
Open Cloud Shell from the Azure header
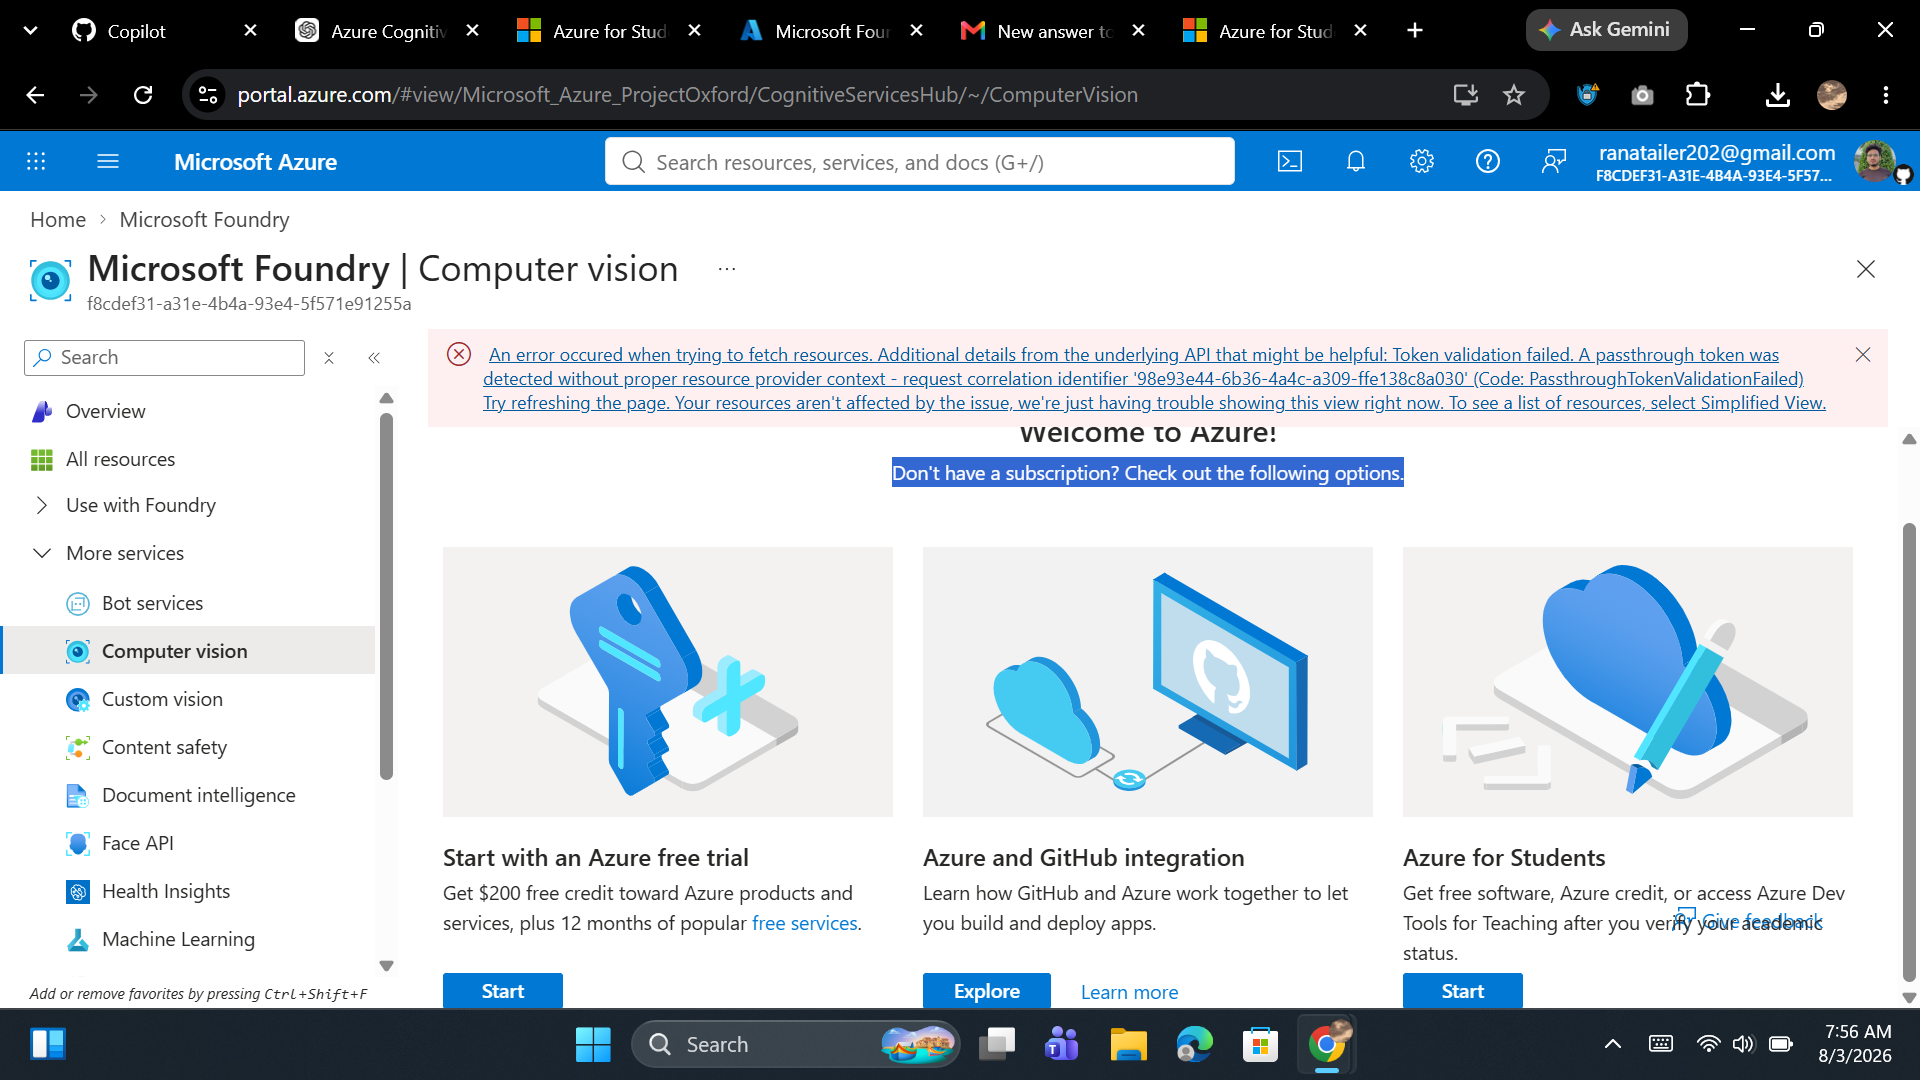(1290, 162)
